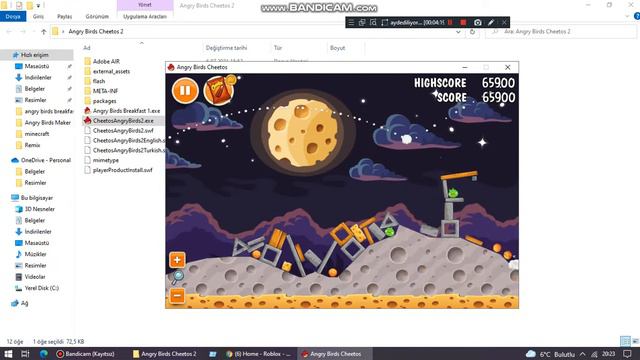
Task: Switch to Bandicam taskbar window
Action: (87, 354)
